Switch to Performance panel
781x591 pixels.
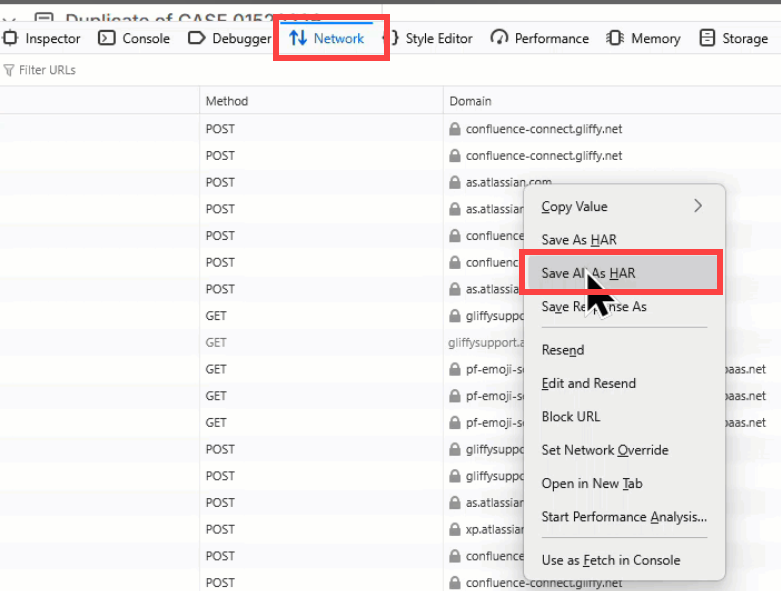point(540,39)
